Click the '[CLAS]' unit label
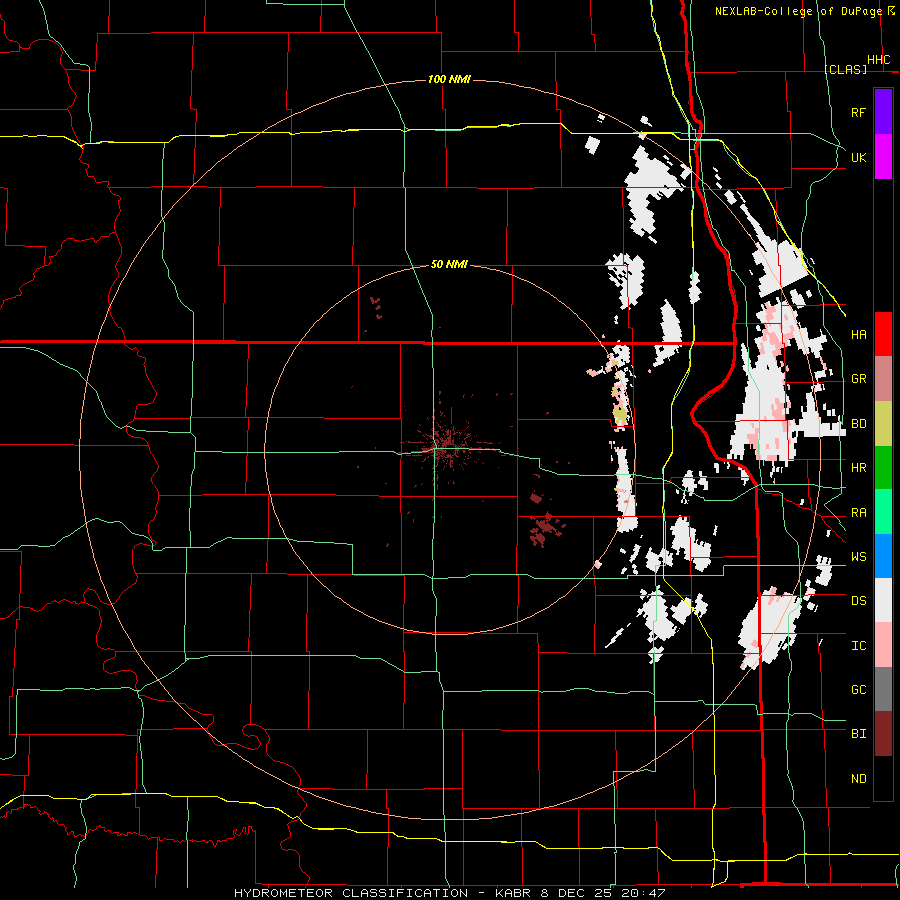 (845, 69)
